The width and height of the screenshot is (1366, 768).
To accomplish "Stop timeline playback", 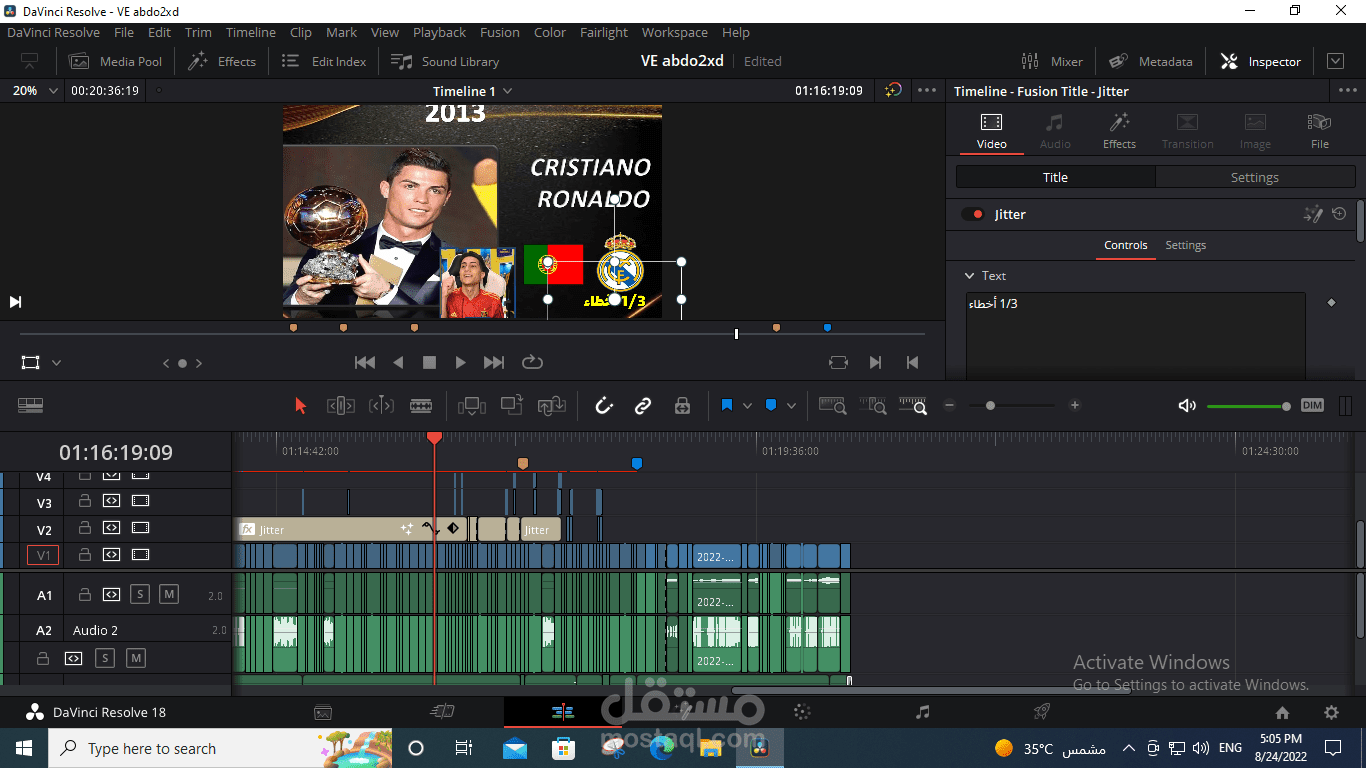I will click(429, 362).
